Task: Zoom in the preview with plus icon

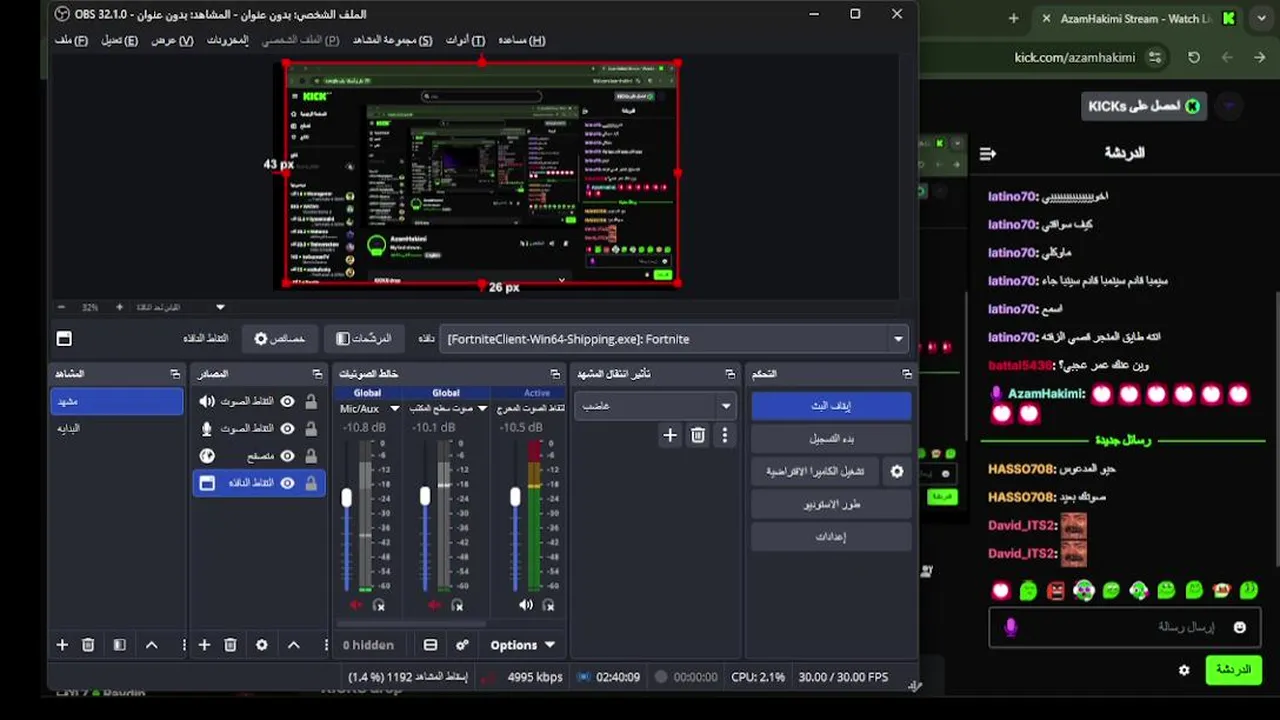Action: coord(119,307)
